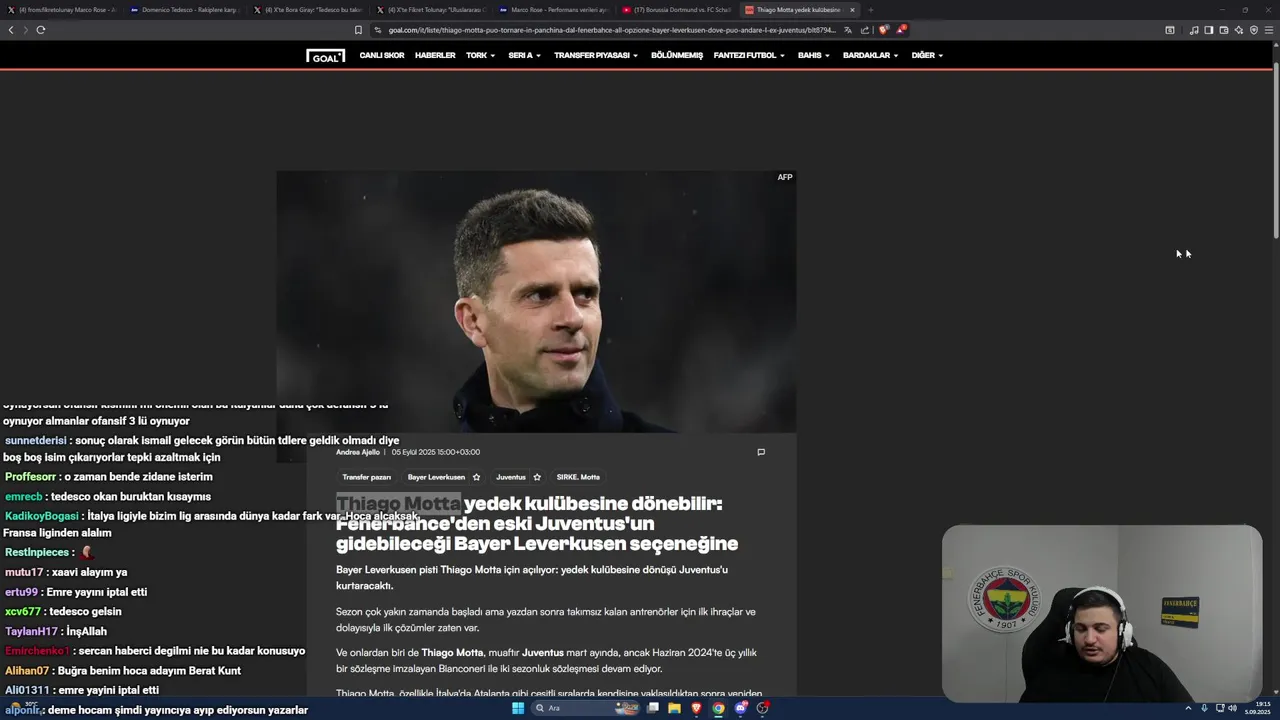Switch to the first fikrettolunay Marco Rose tab
The height and width of the screenshot is (720, 1280).
(x=62, y=10)
